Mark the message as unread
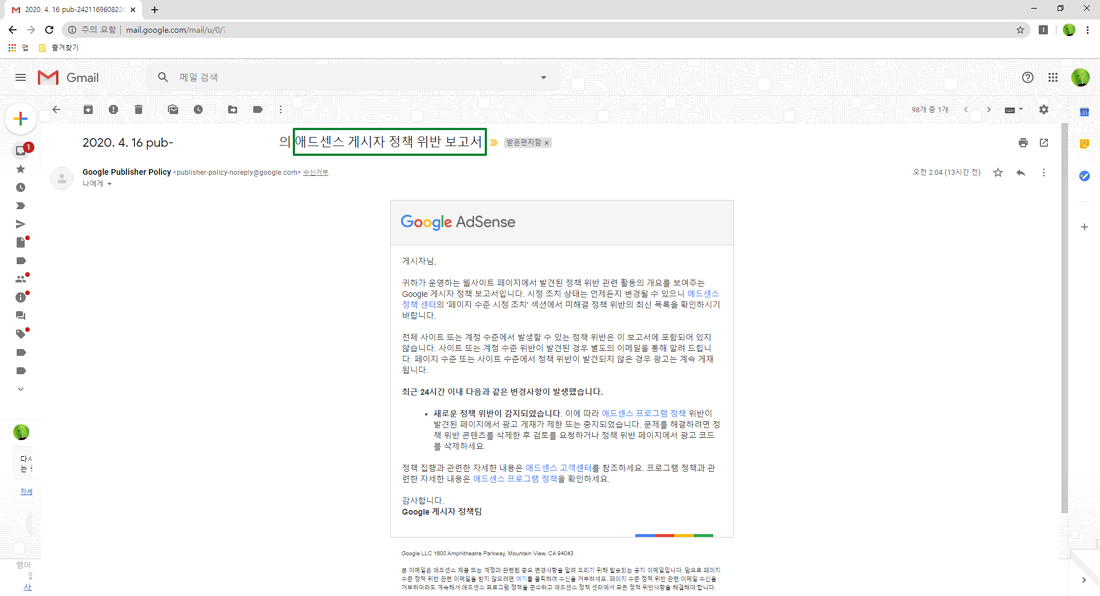This screenshot has width=1100, height=596. click(173, 109)
